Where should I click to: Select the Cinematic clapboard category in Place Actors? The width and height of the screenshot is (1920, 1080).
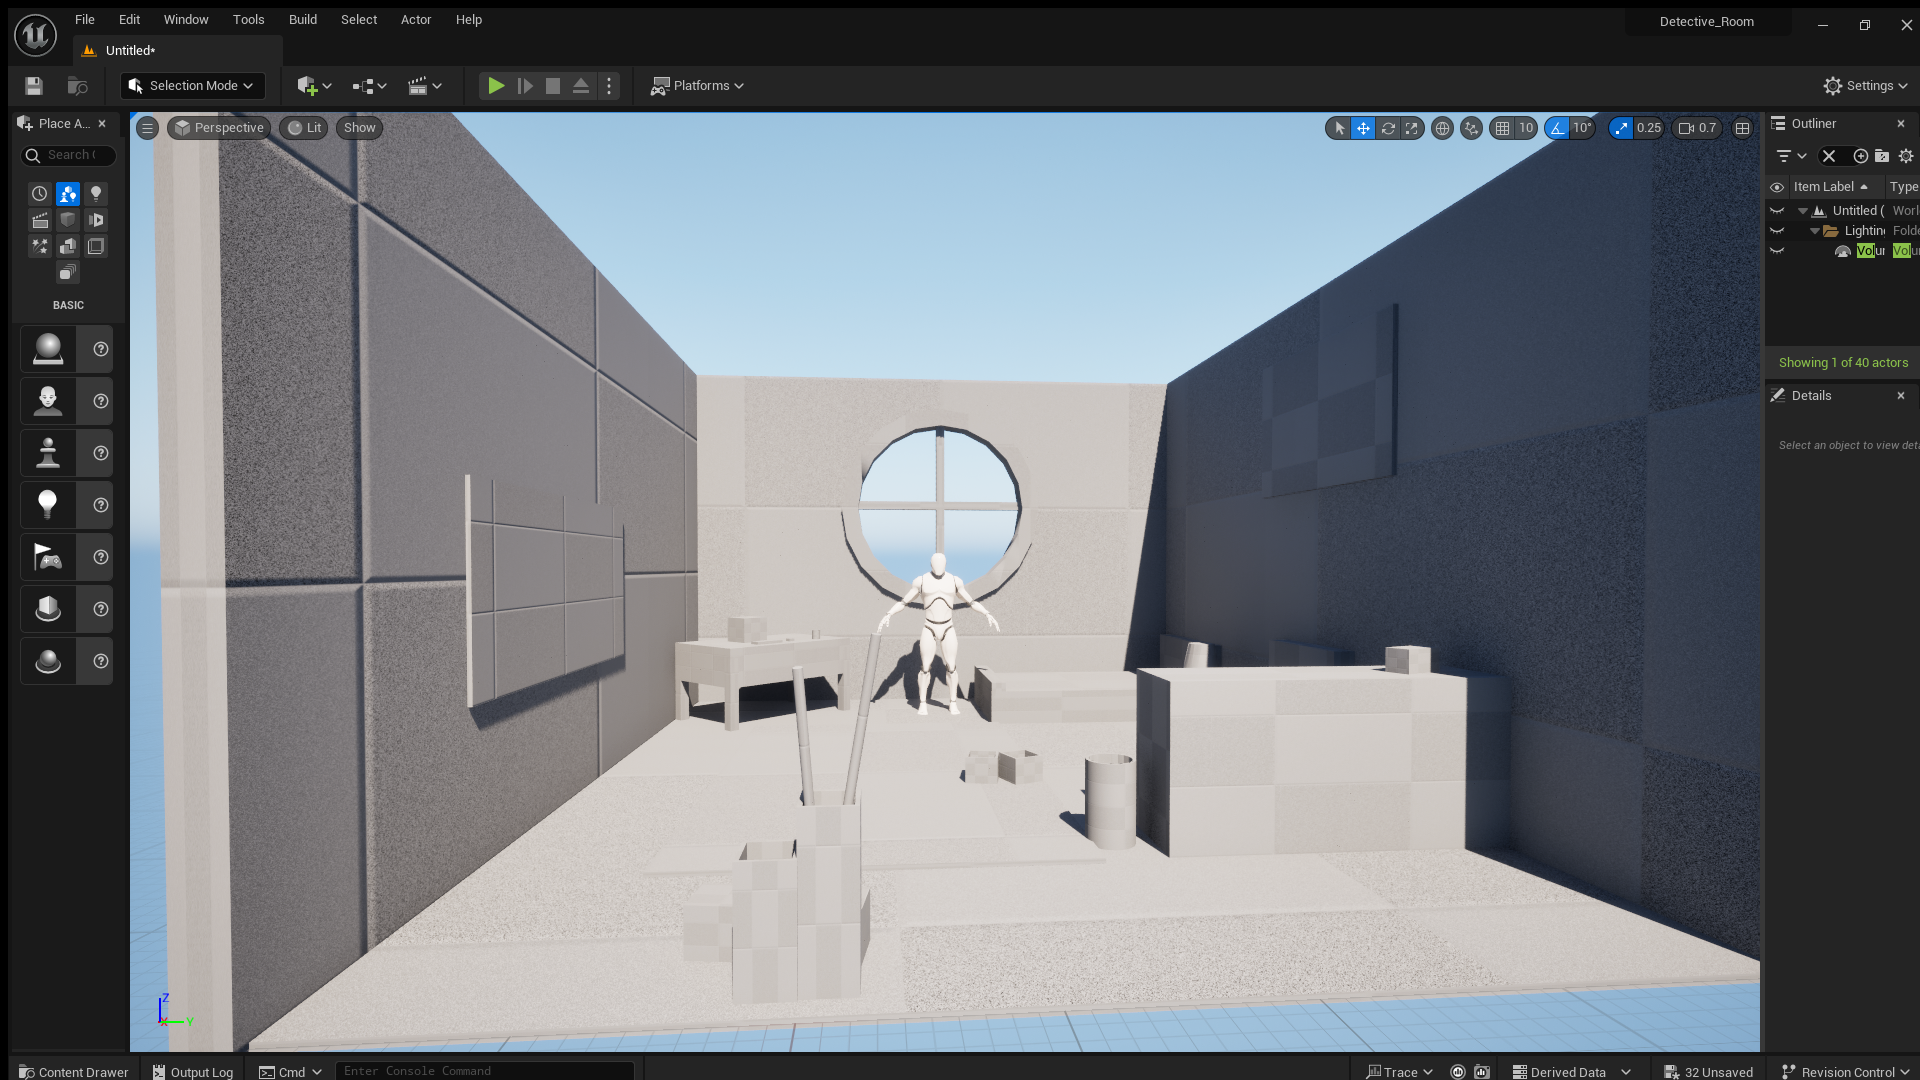click(x=39, y=220)
